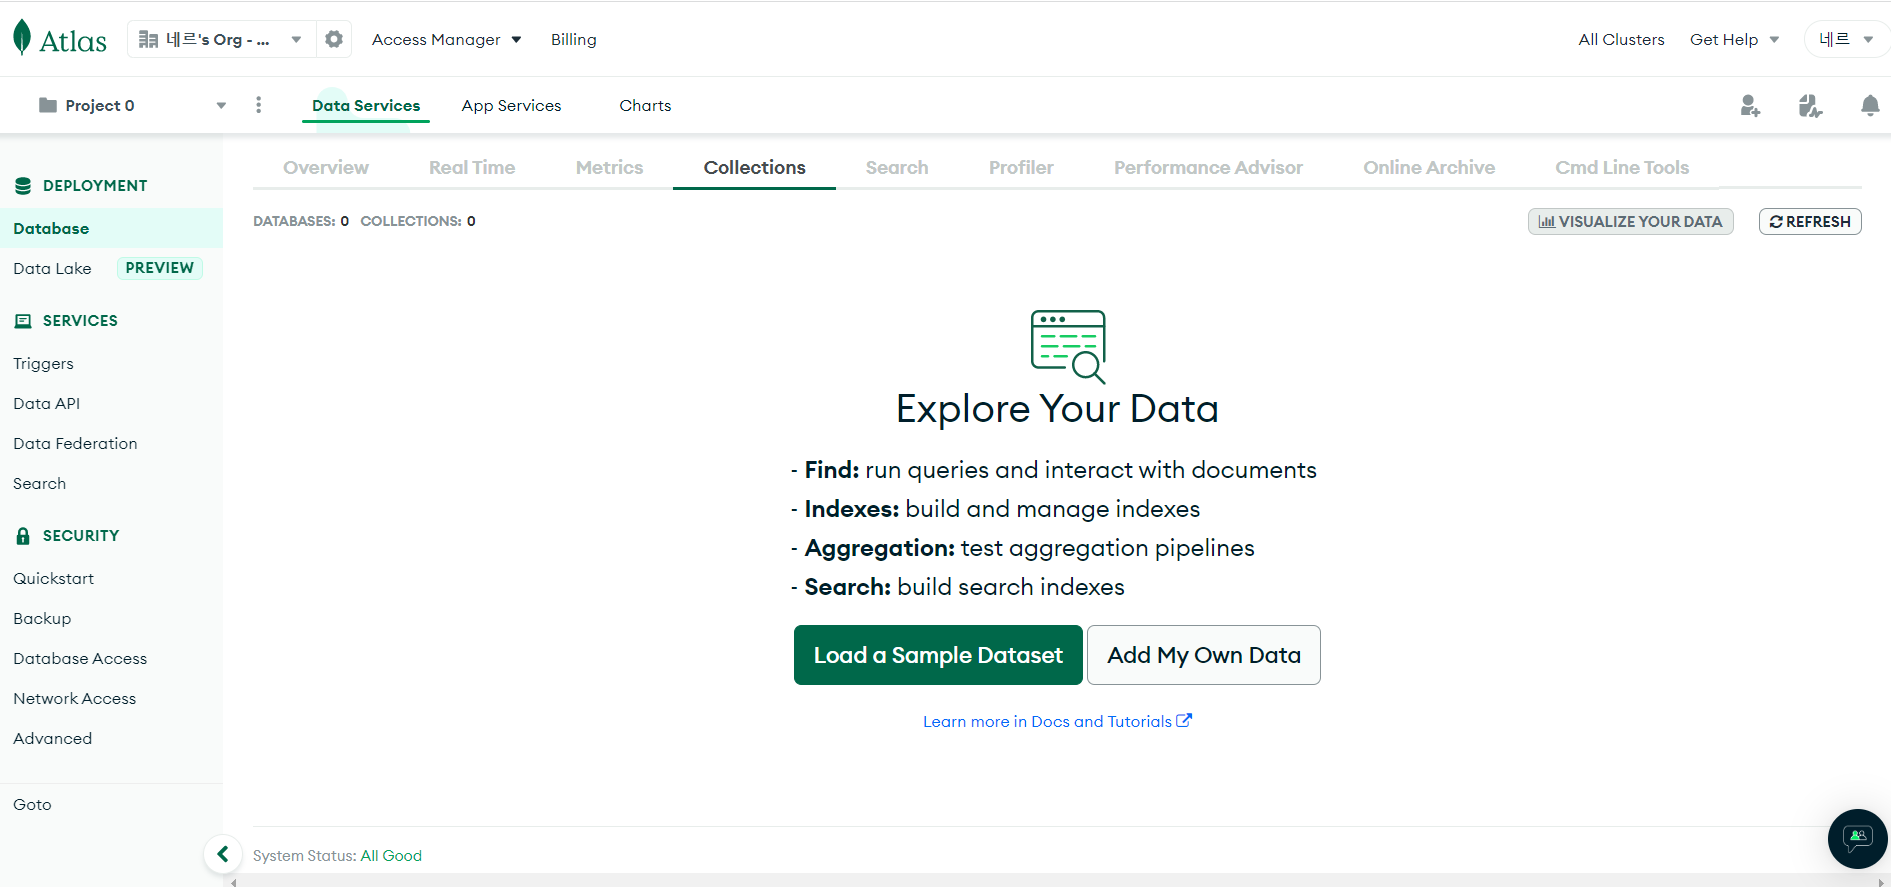Select the Collections tab
The image size is (1891, 887).
[x=755, y=168]
